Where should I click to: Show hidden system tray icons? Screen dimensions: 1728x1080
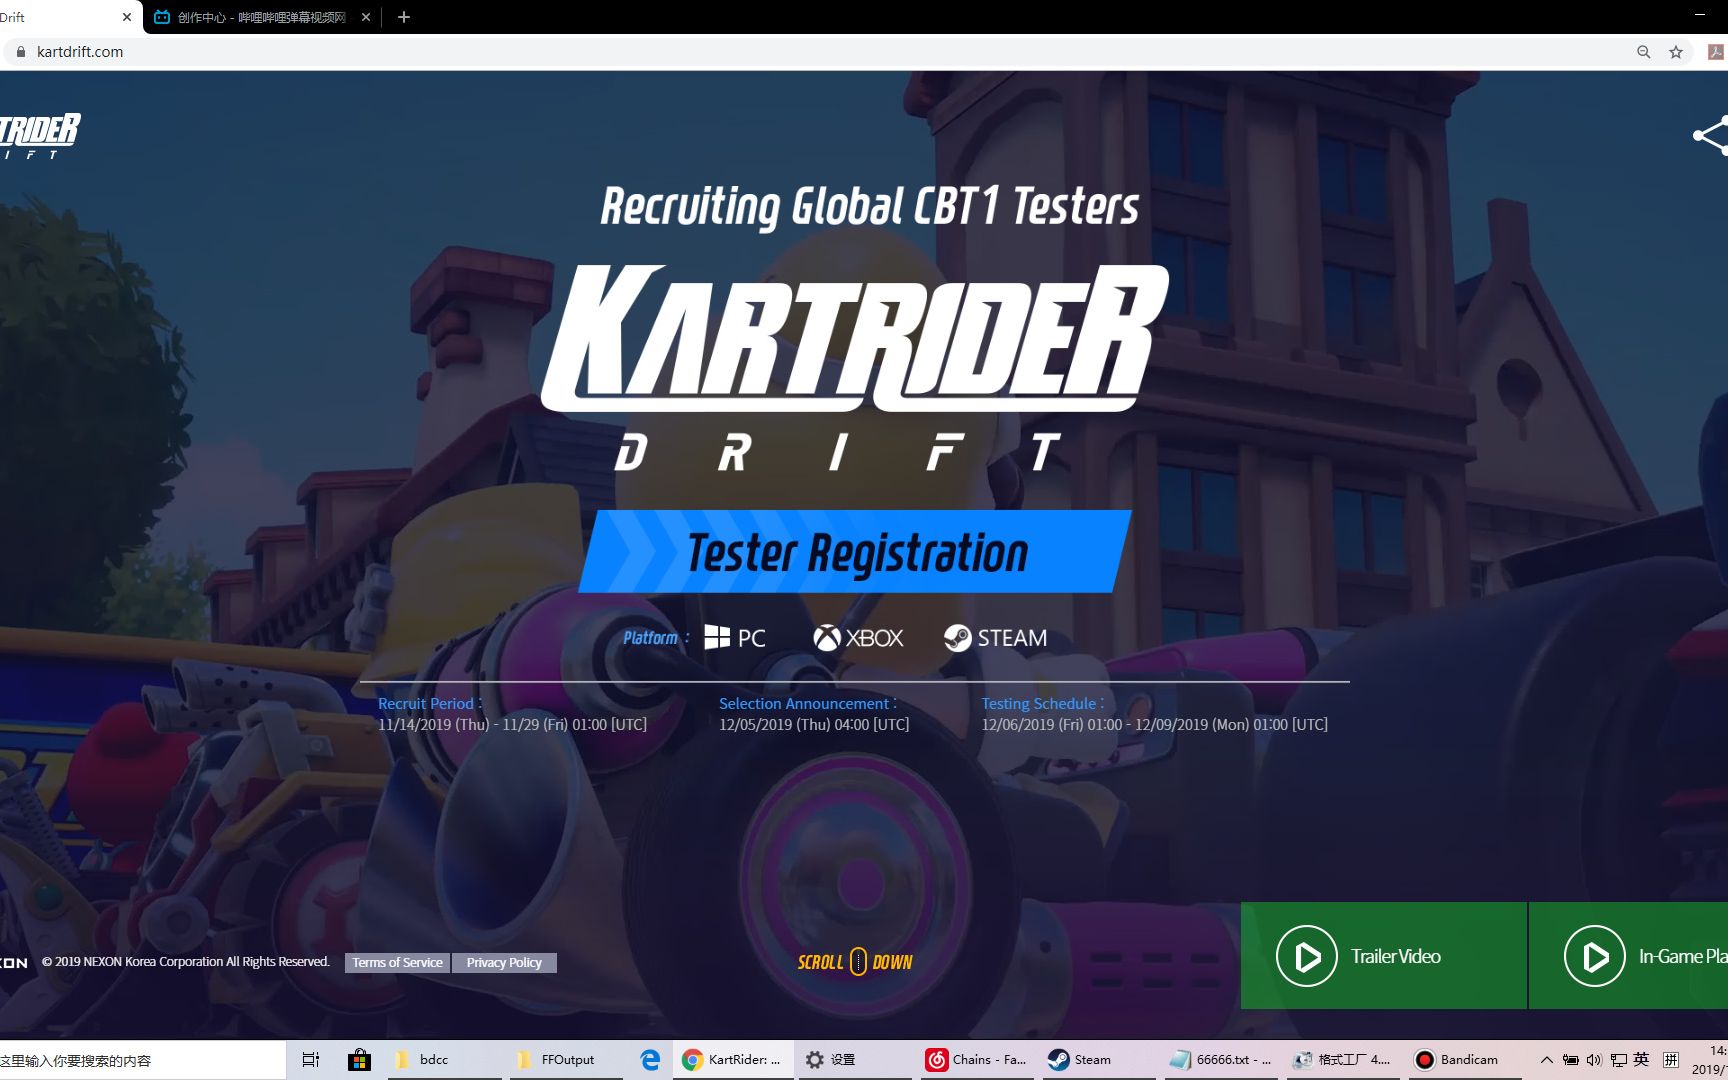pyautogui.click(x=1547, y=1060)
